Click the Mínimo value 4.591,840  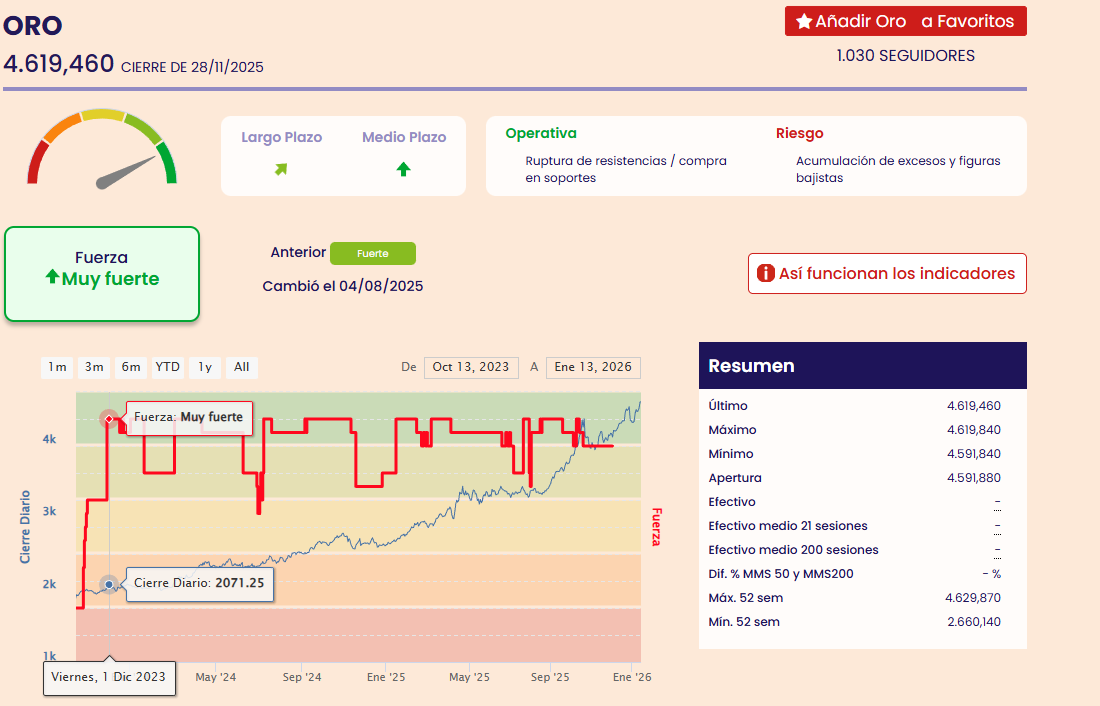pyautogui.click(x=974, y=454)
